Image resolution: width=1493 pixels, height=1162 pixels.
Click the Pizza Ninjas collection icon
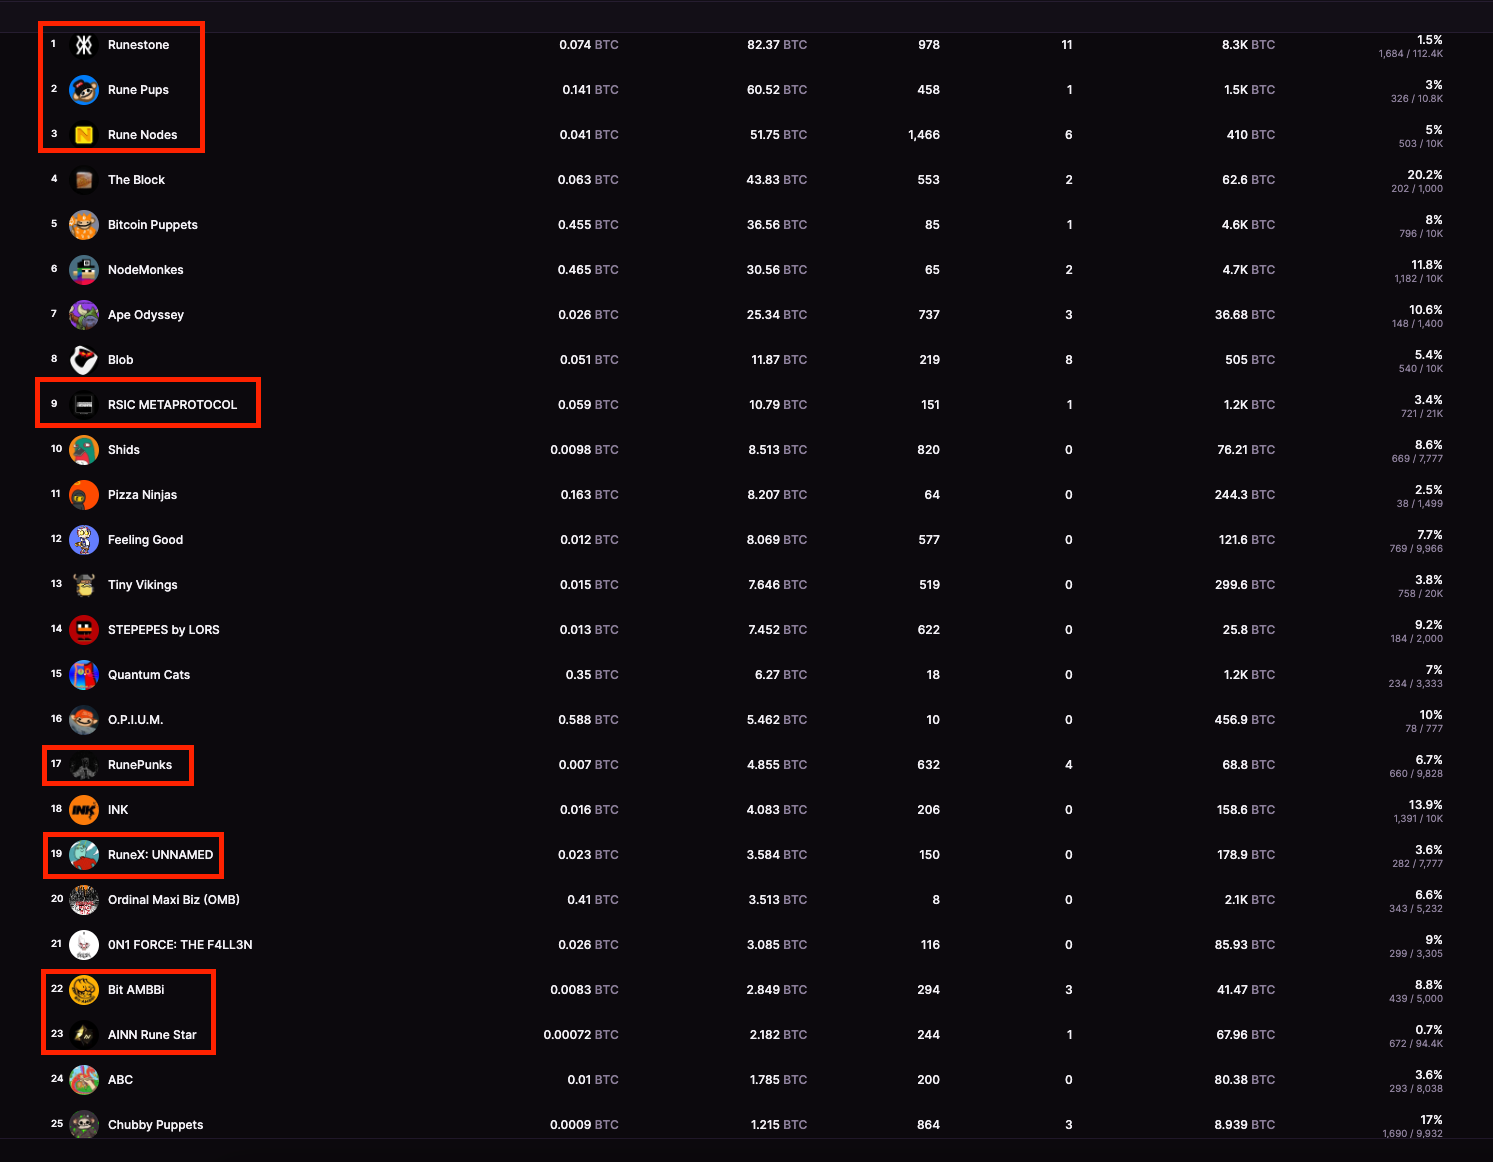click(84, 495)
